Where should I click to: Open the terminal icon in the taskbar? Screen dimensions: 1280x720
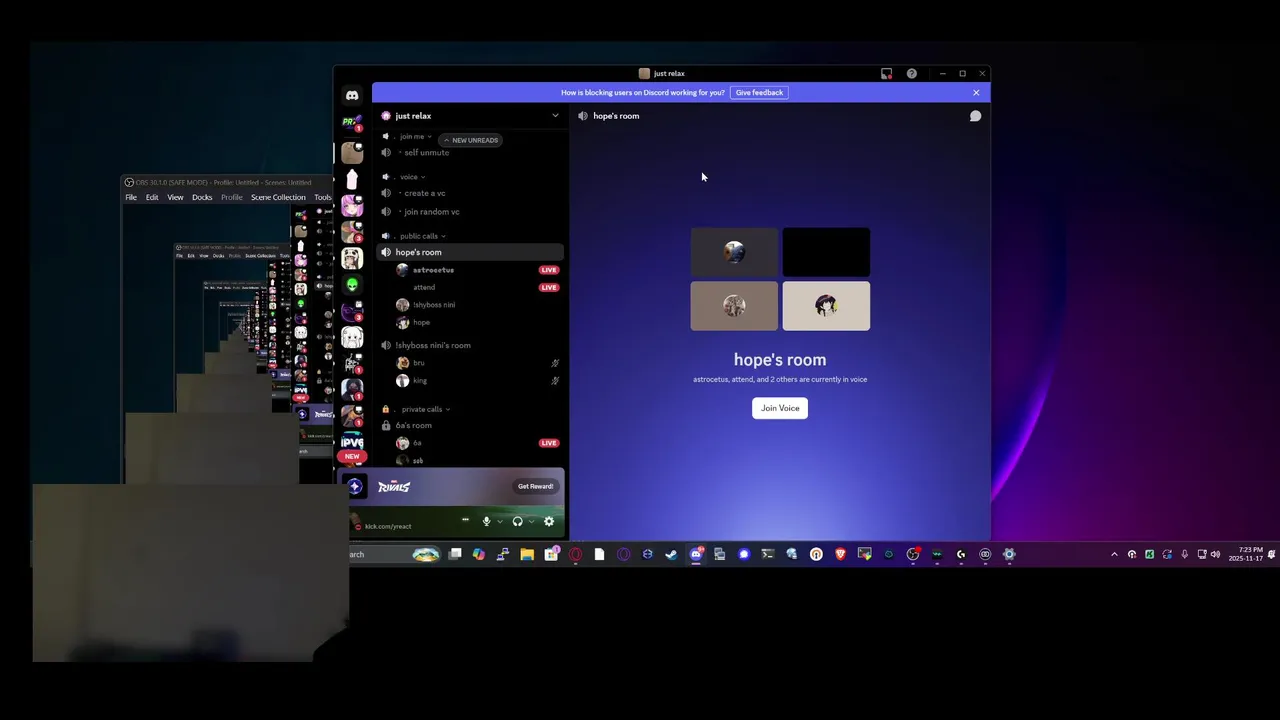point(767,554)
